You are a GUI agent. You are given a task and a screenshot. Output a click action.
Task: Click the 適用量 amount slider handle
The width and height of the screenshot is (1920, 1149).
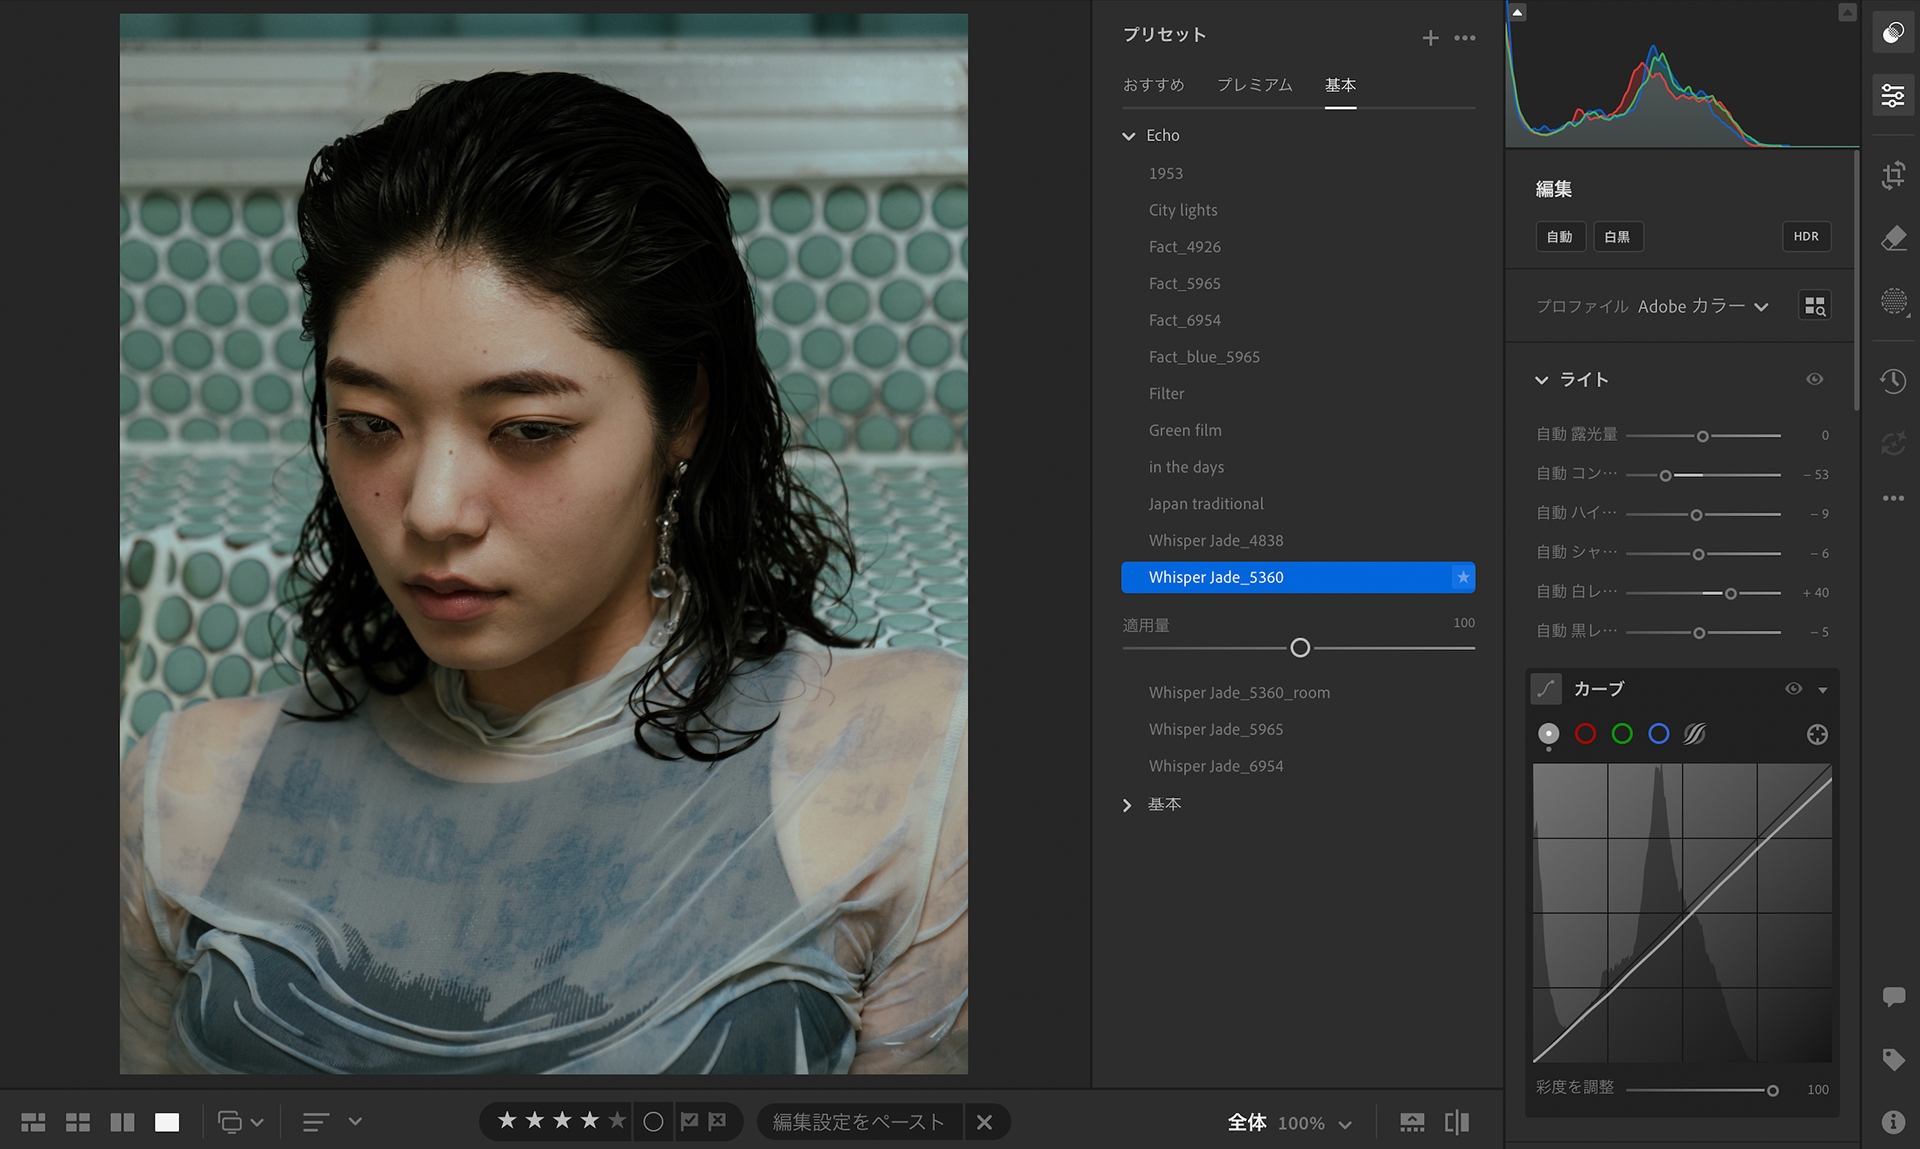coord(1299,648)
